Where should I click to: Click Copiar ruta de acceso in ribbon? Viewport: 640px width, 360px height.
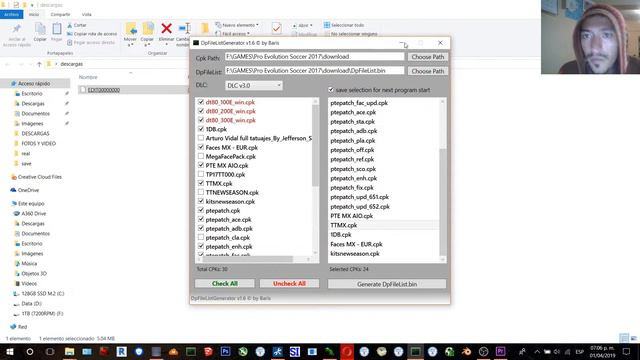(92, 34)
